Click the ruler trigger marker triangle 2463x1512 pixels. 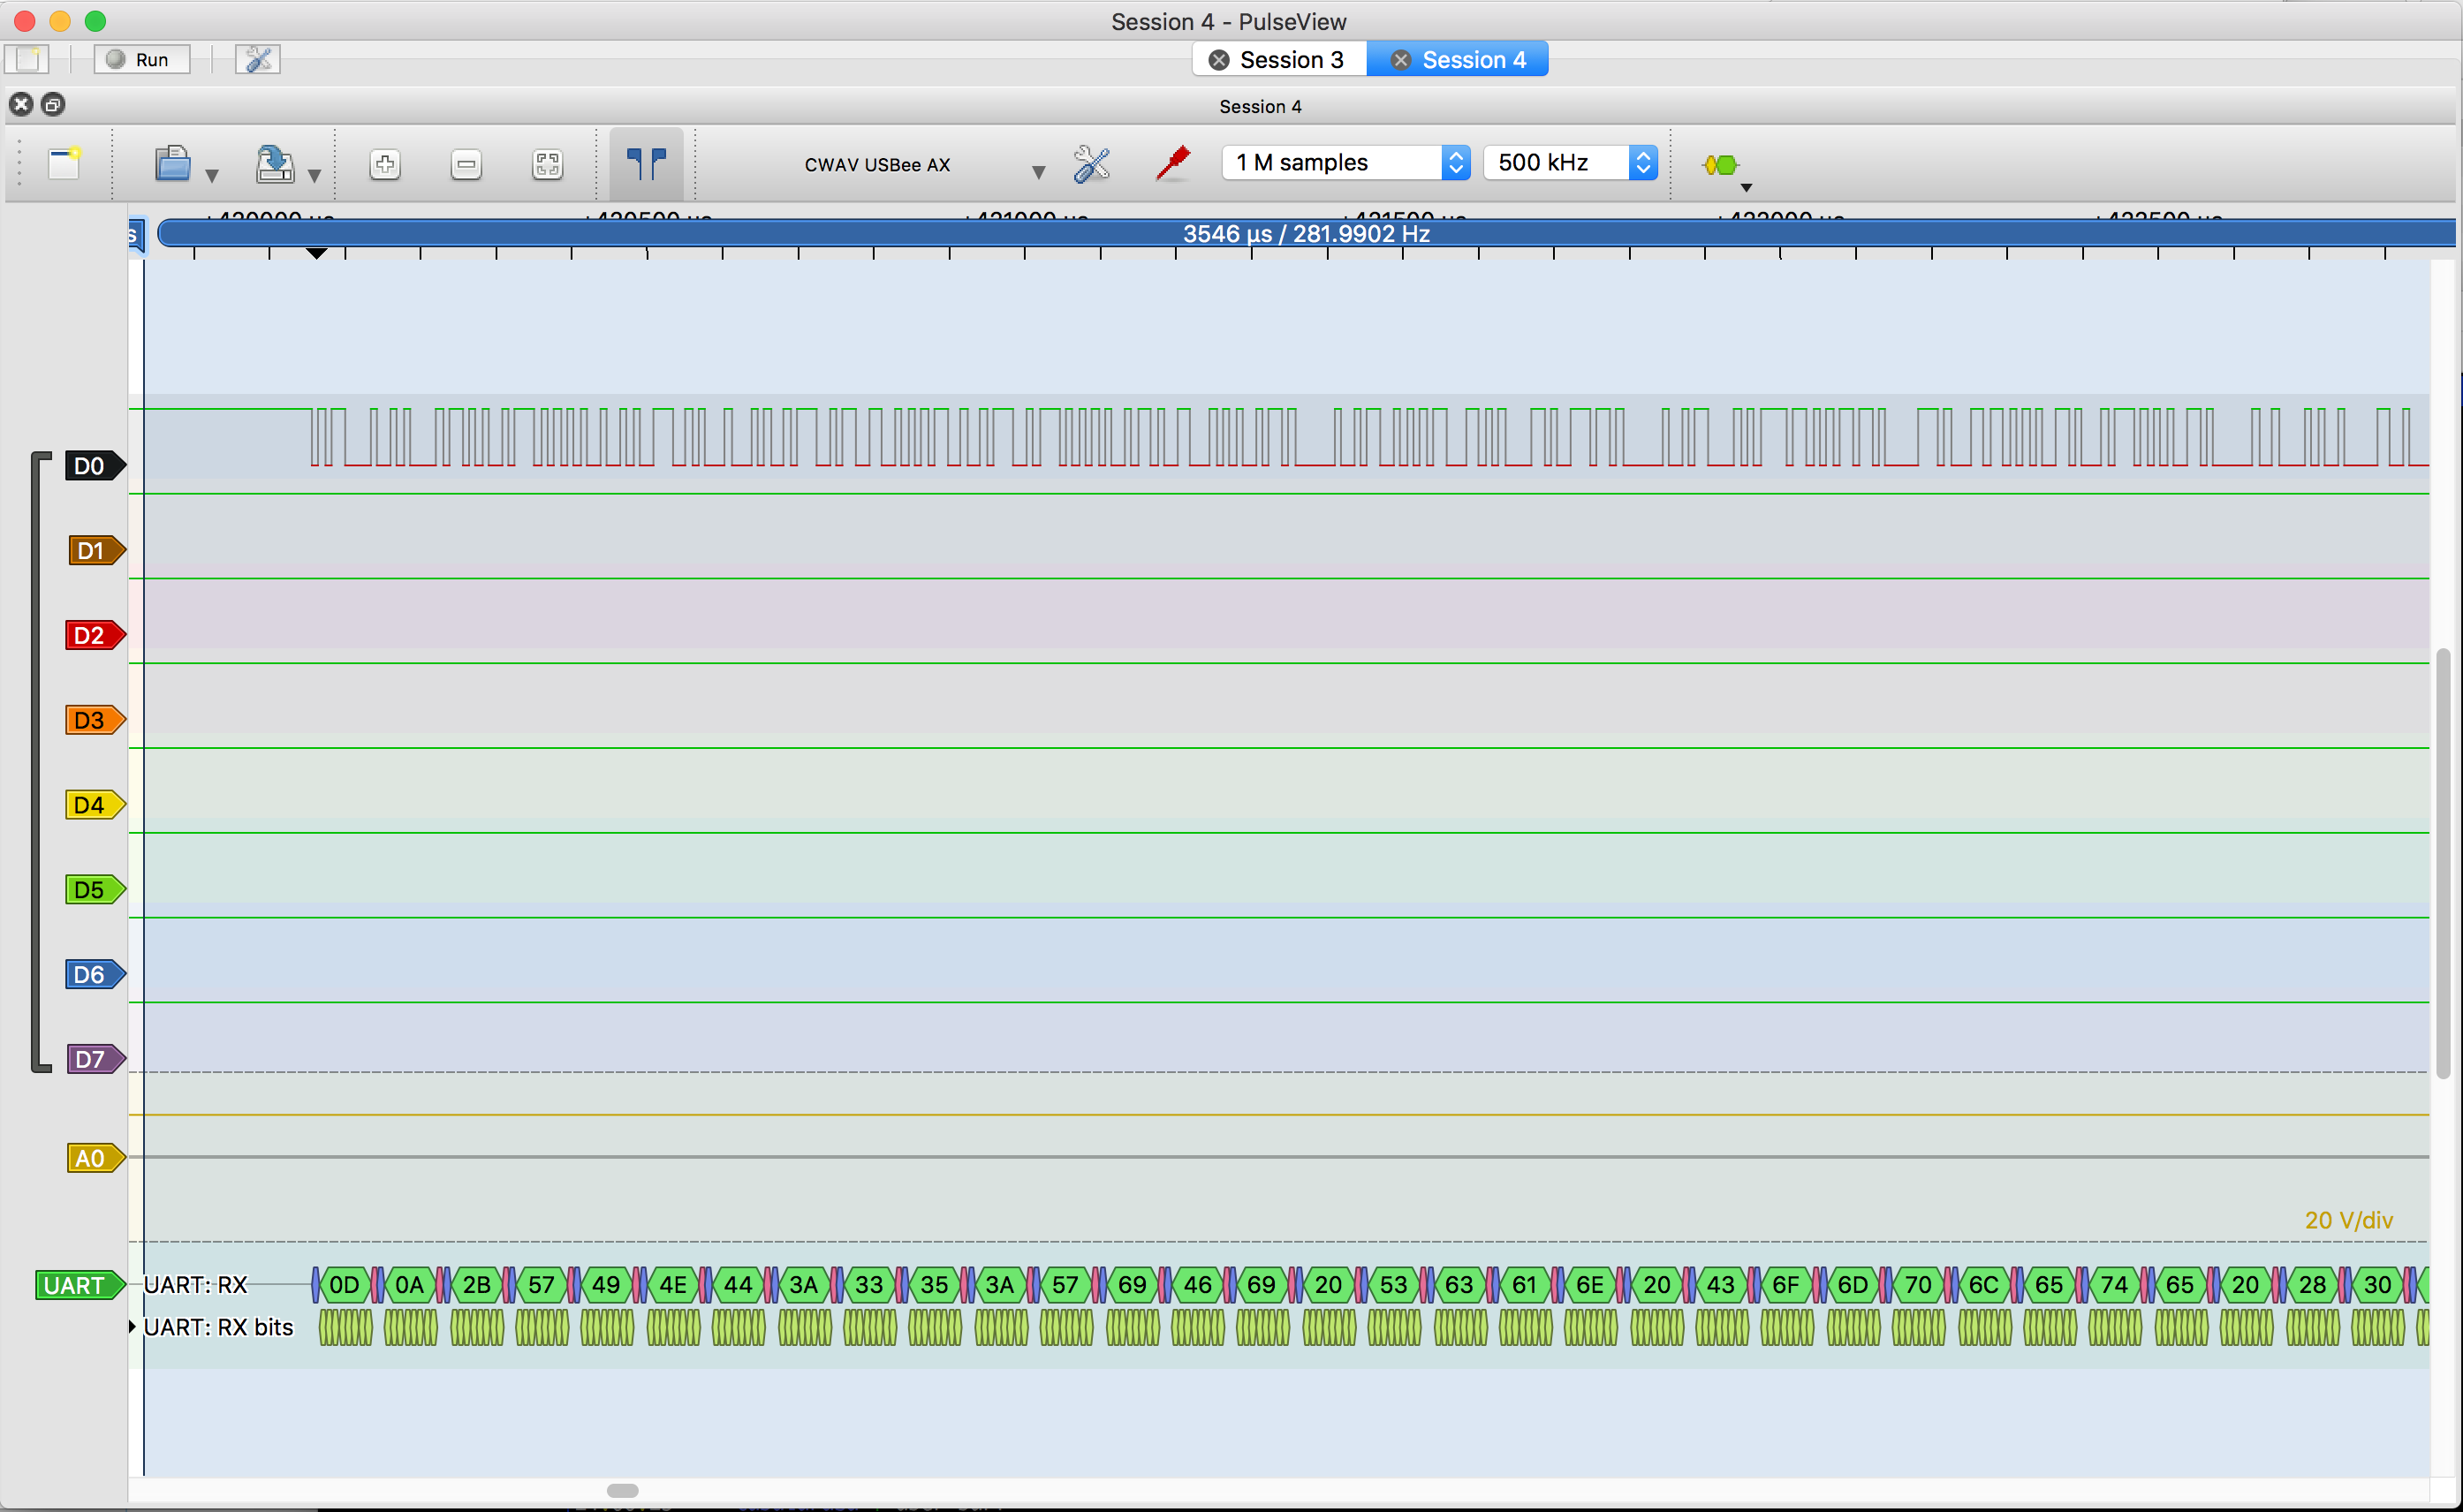point(316,254)
